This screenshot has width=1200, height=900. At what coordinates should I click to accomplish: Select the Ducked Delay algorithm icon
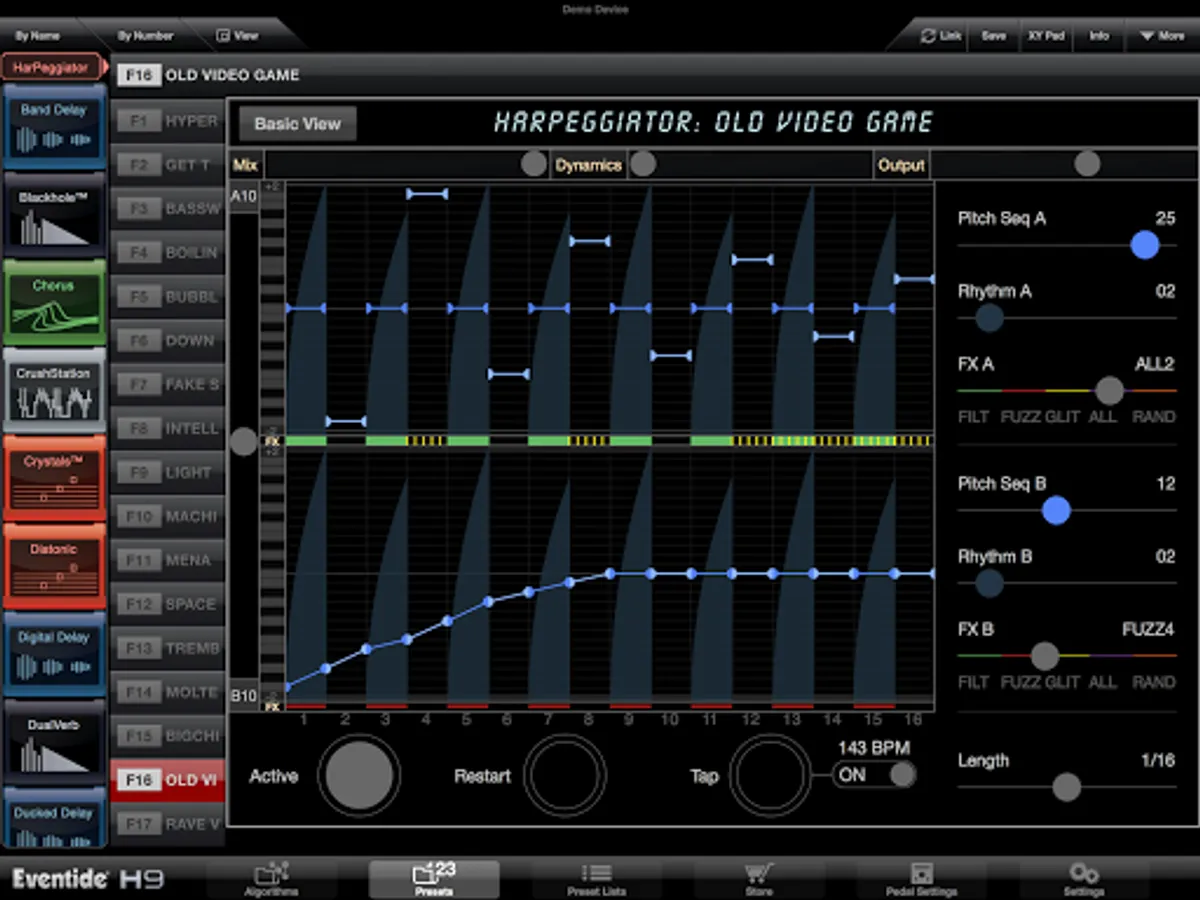[x=54, y=820]
